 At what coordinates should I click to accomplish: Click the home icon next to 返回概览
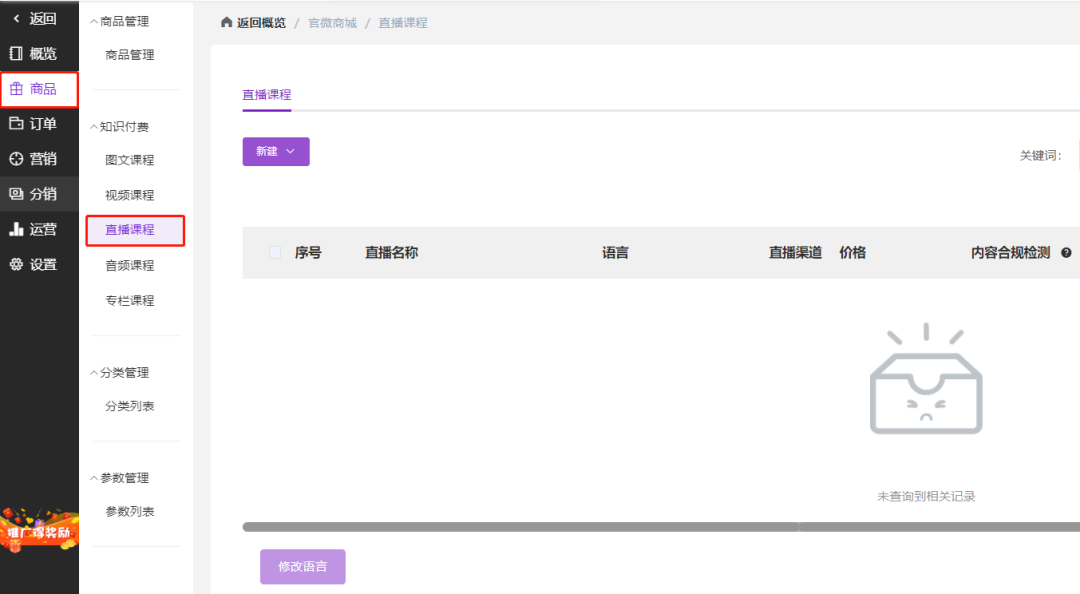click(226, 22)
